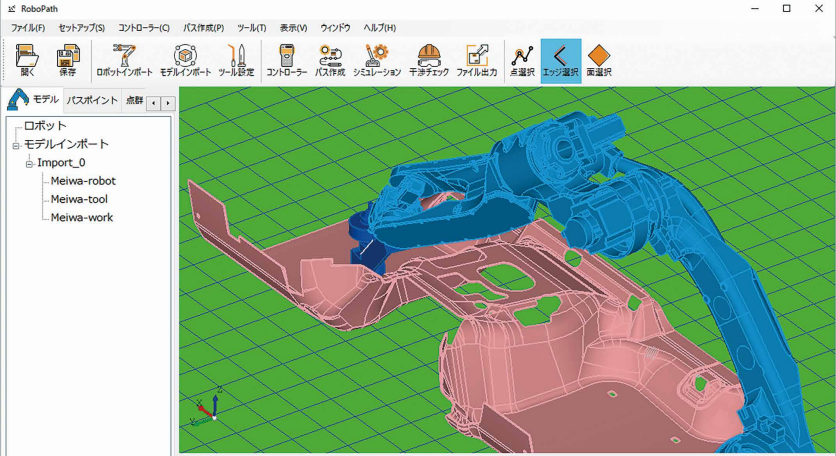
Task: Run the シミュレーション simulation tool
Action: pos(377,60)
